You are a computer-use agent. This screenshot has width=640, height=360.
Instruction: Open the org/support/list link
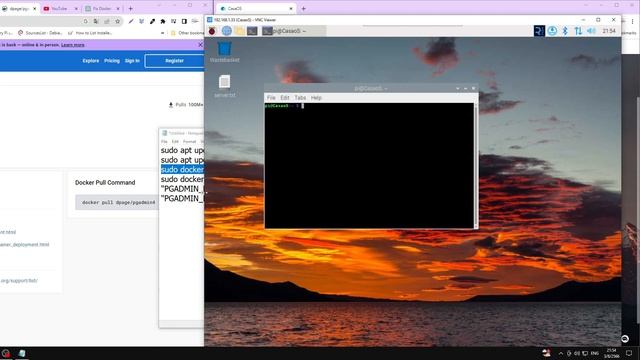point(19,281)
